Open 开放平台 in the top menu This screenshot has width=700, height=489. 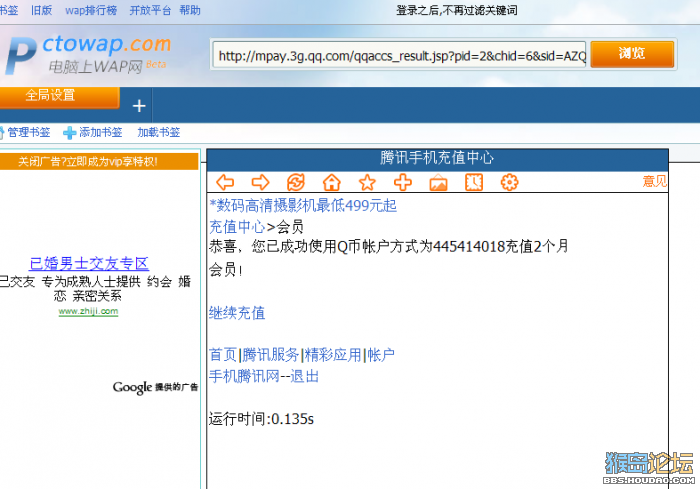(150, 10)
